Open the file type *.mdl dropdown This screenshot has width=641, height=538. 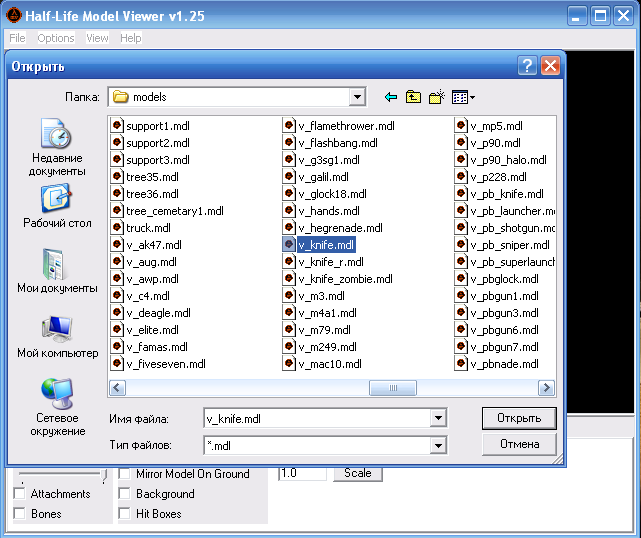tap(437, 444)
